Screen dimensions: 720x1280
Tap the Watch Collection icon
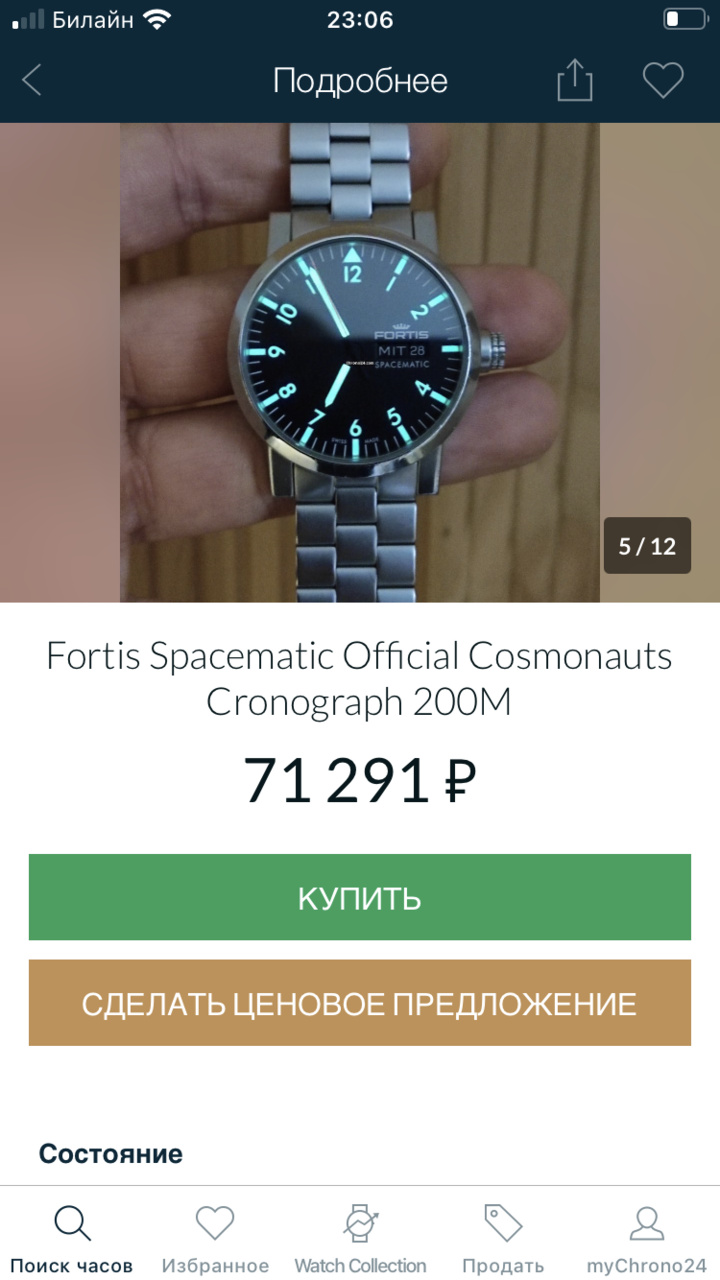(360, 1223)
